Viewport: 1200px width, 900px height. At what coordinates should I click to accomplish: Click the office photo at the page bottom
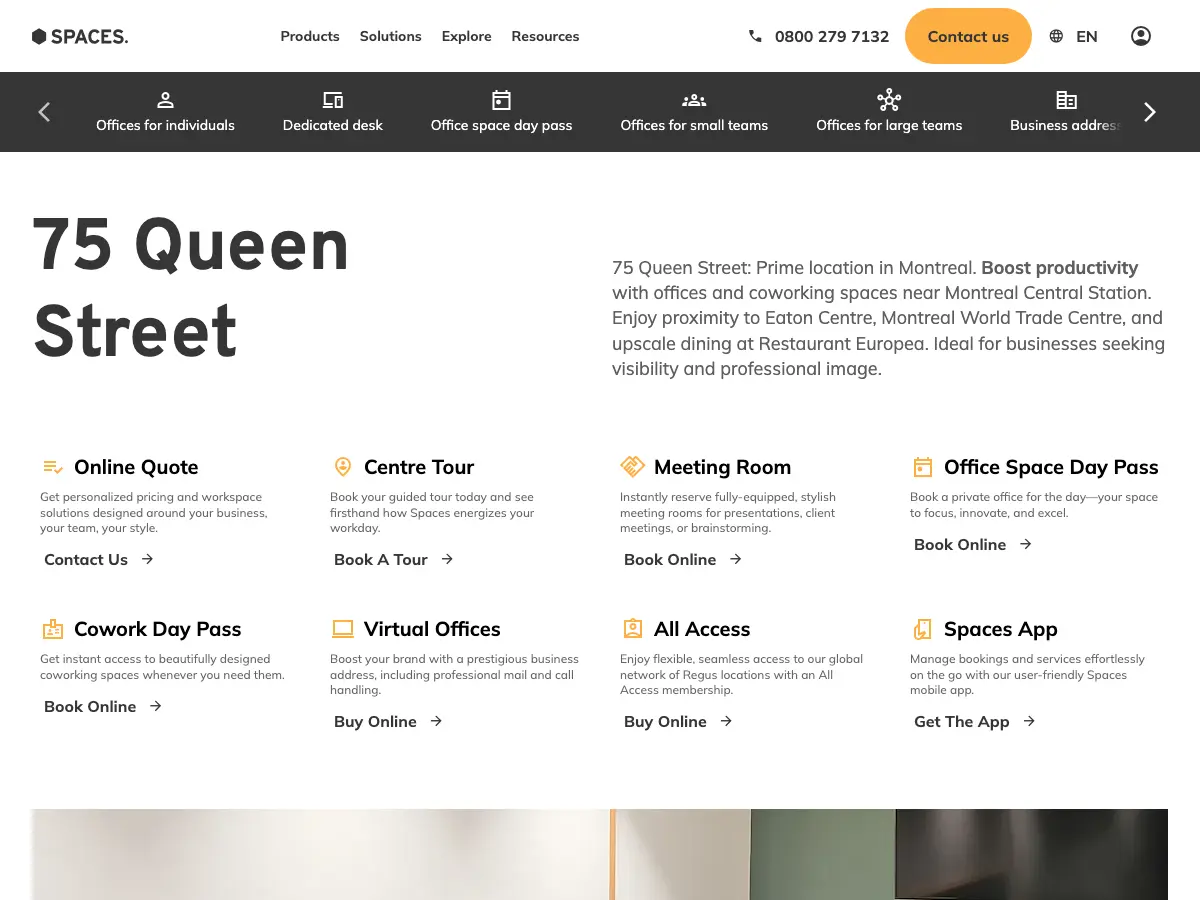pyautogui.click(x=599, y=854)
